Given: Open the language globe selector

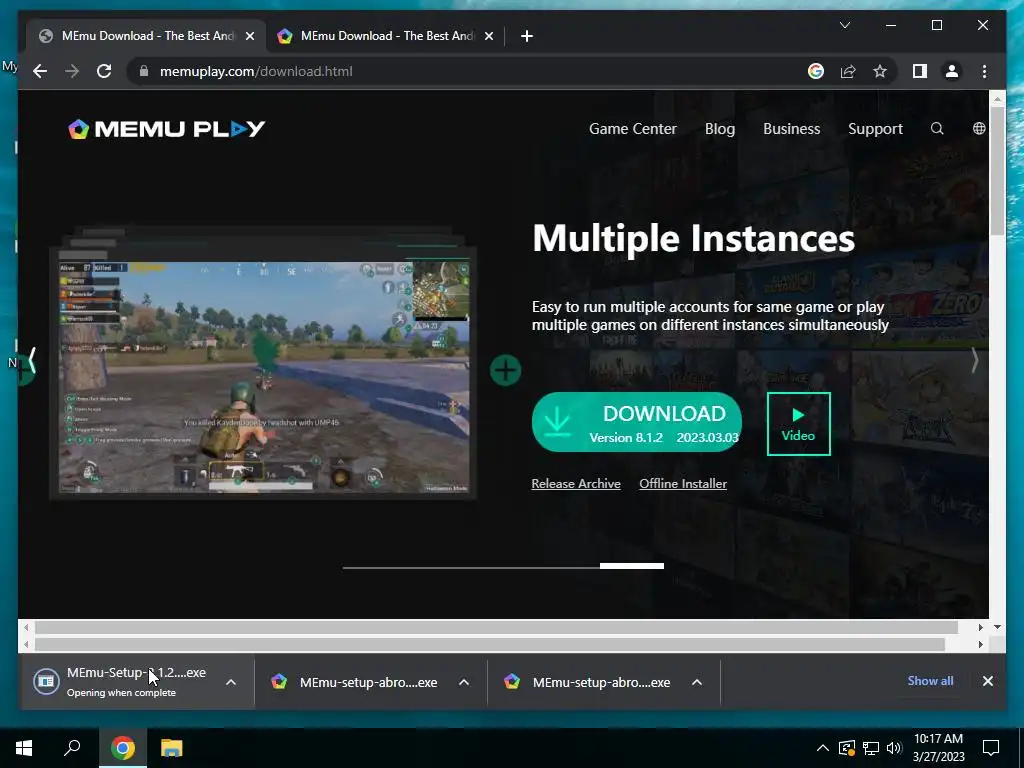Looking at the screenshot, I should coord(979,129).
